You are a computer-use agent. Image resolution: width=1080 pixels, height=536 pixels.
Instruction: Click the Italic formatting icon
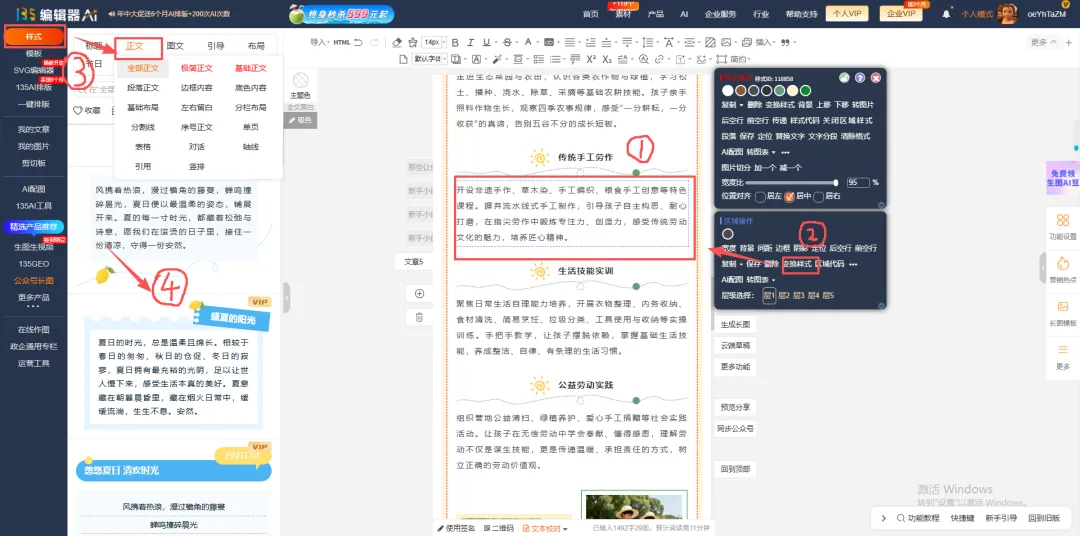point(470,43)
